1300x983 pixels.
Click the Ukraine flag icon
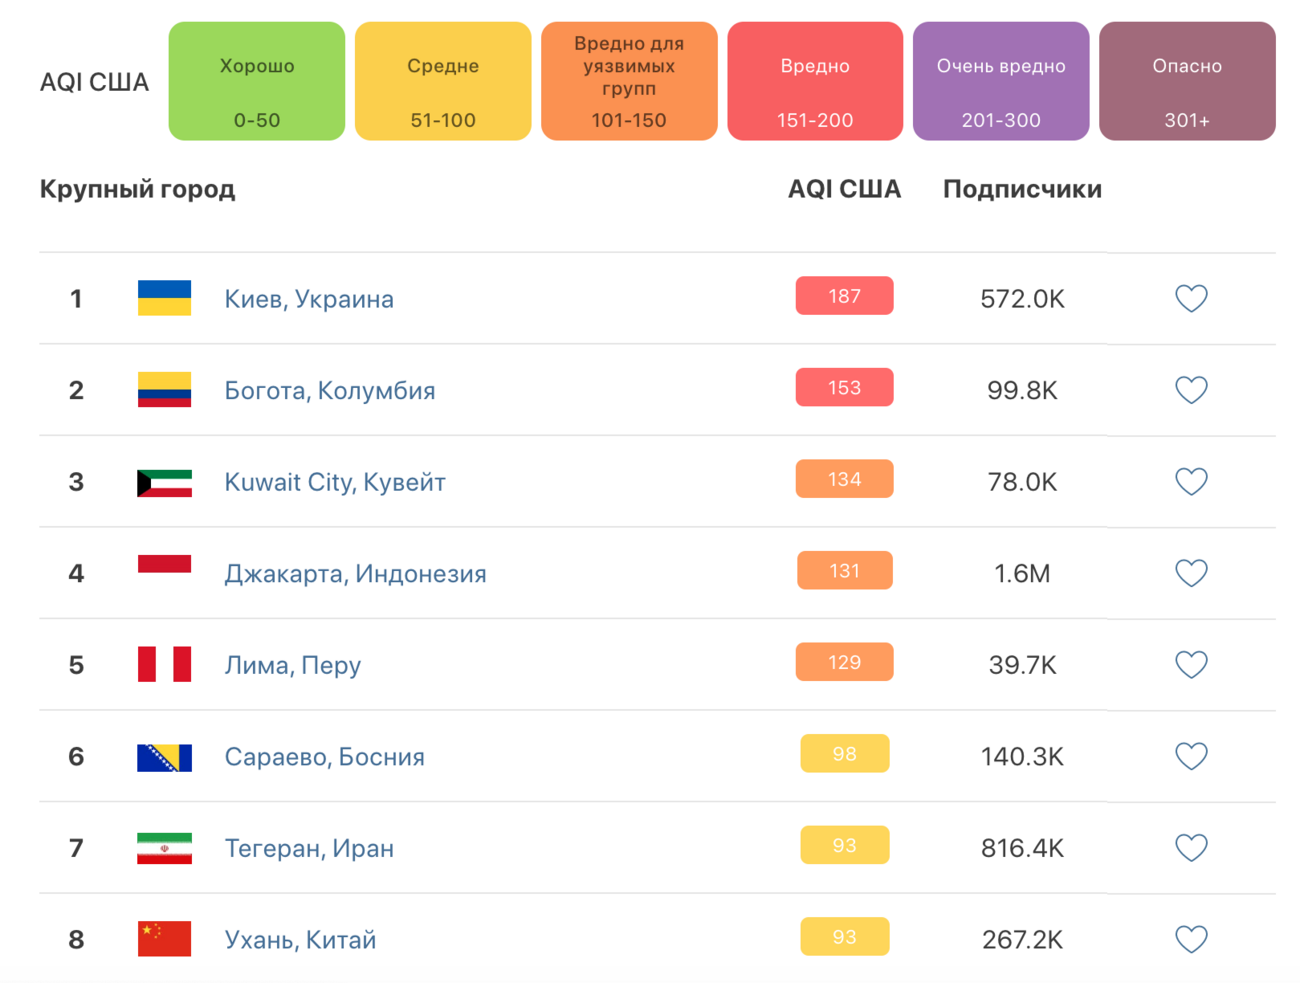(164, 298)
